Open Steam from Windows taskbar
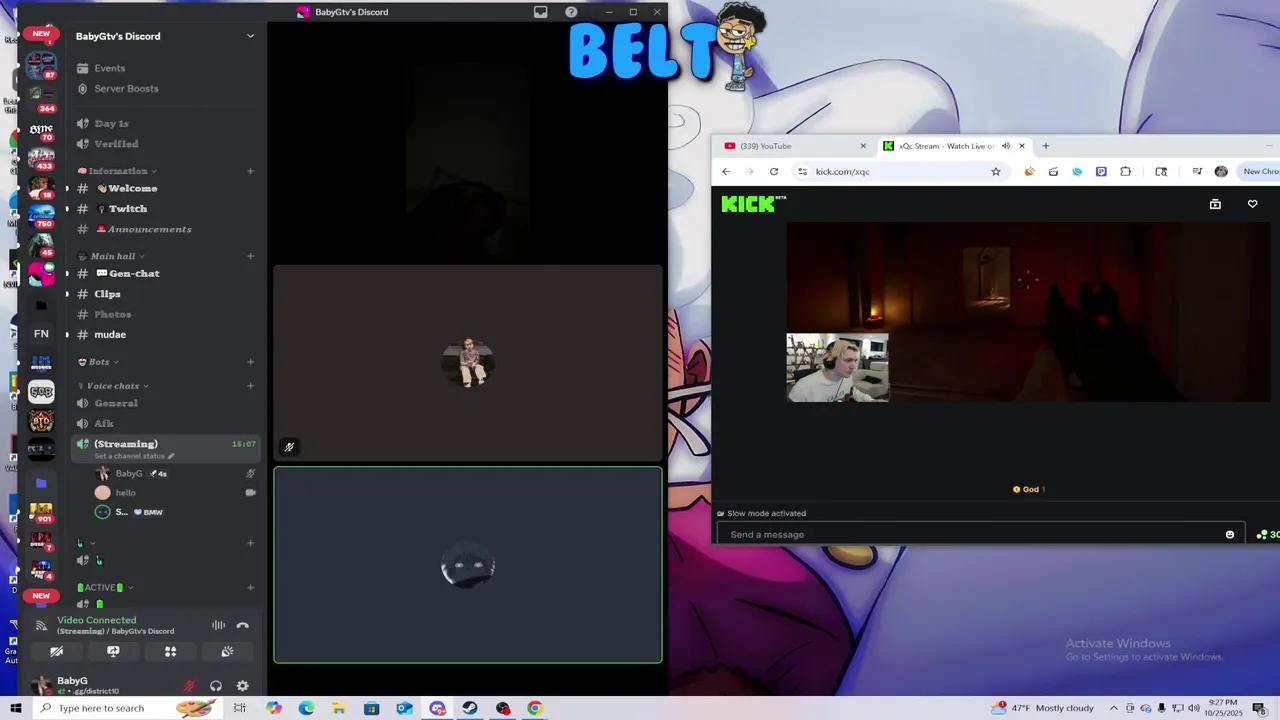 (470, 708)
